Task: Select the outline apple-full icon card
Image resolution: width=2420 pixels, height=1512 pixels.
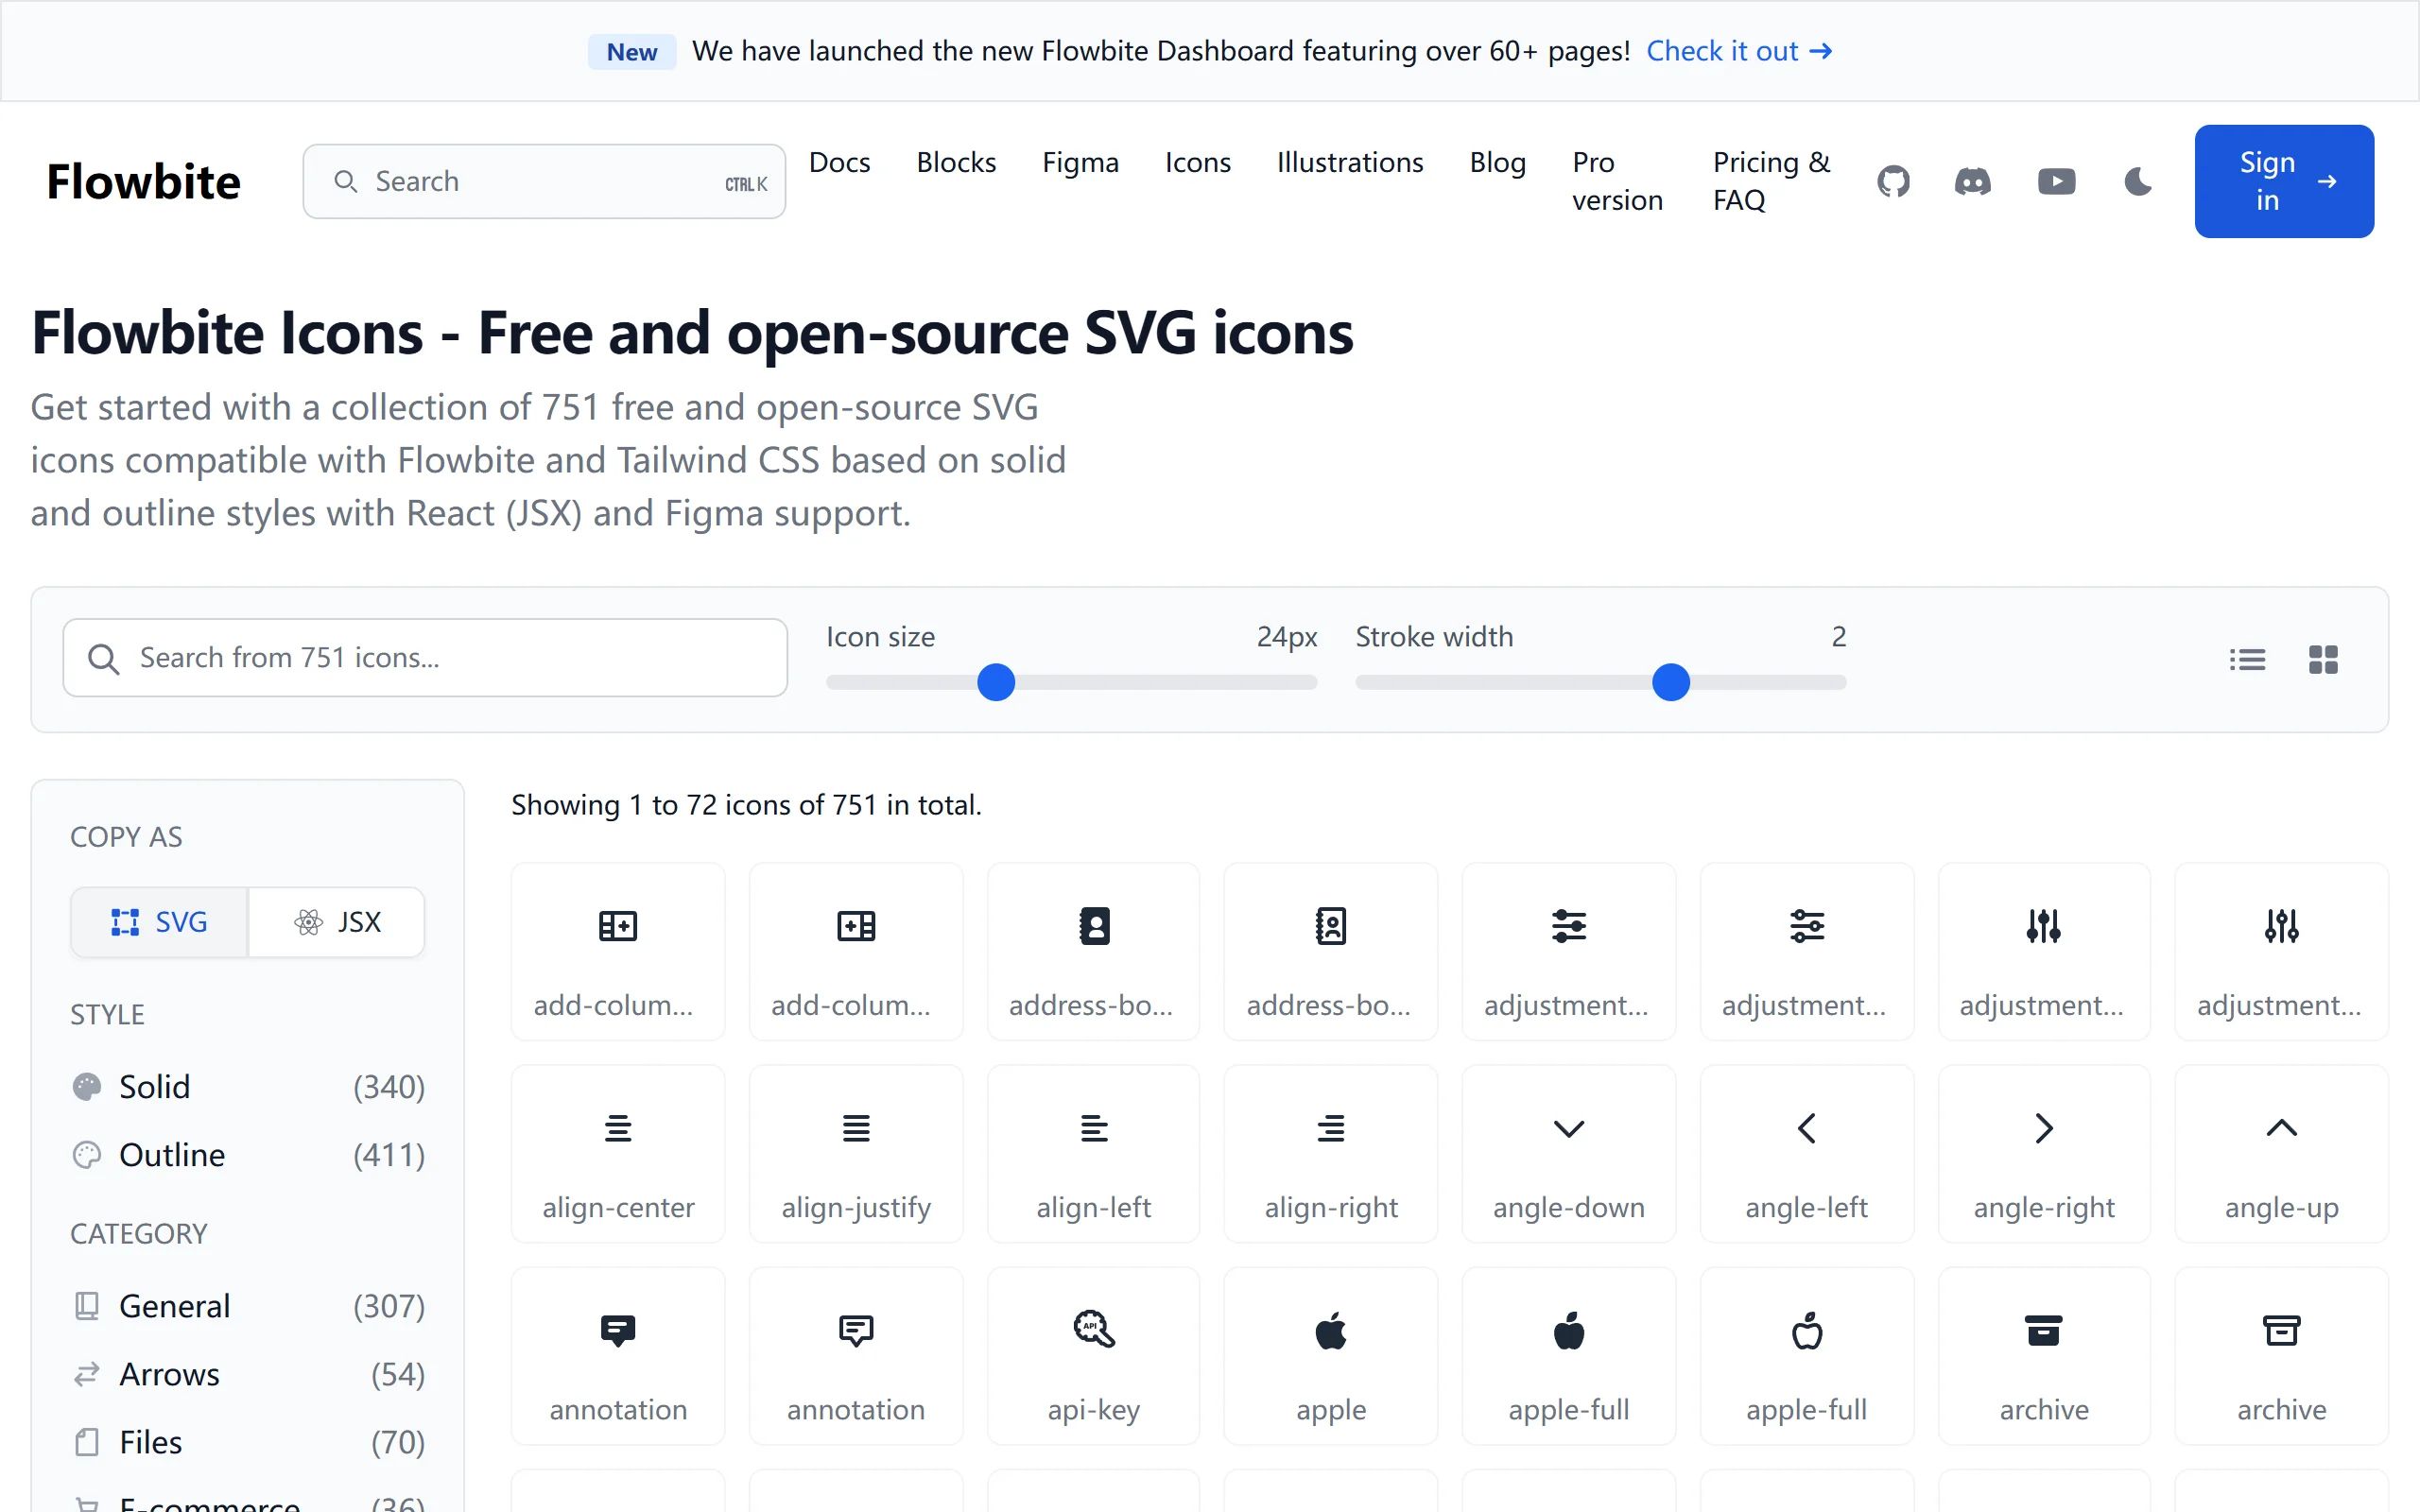Action: [1807, 1356]
